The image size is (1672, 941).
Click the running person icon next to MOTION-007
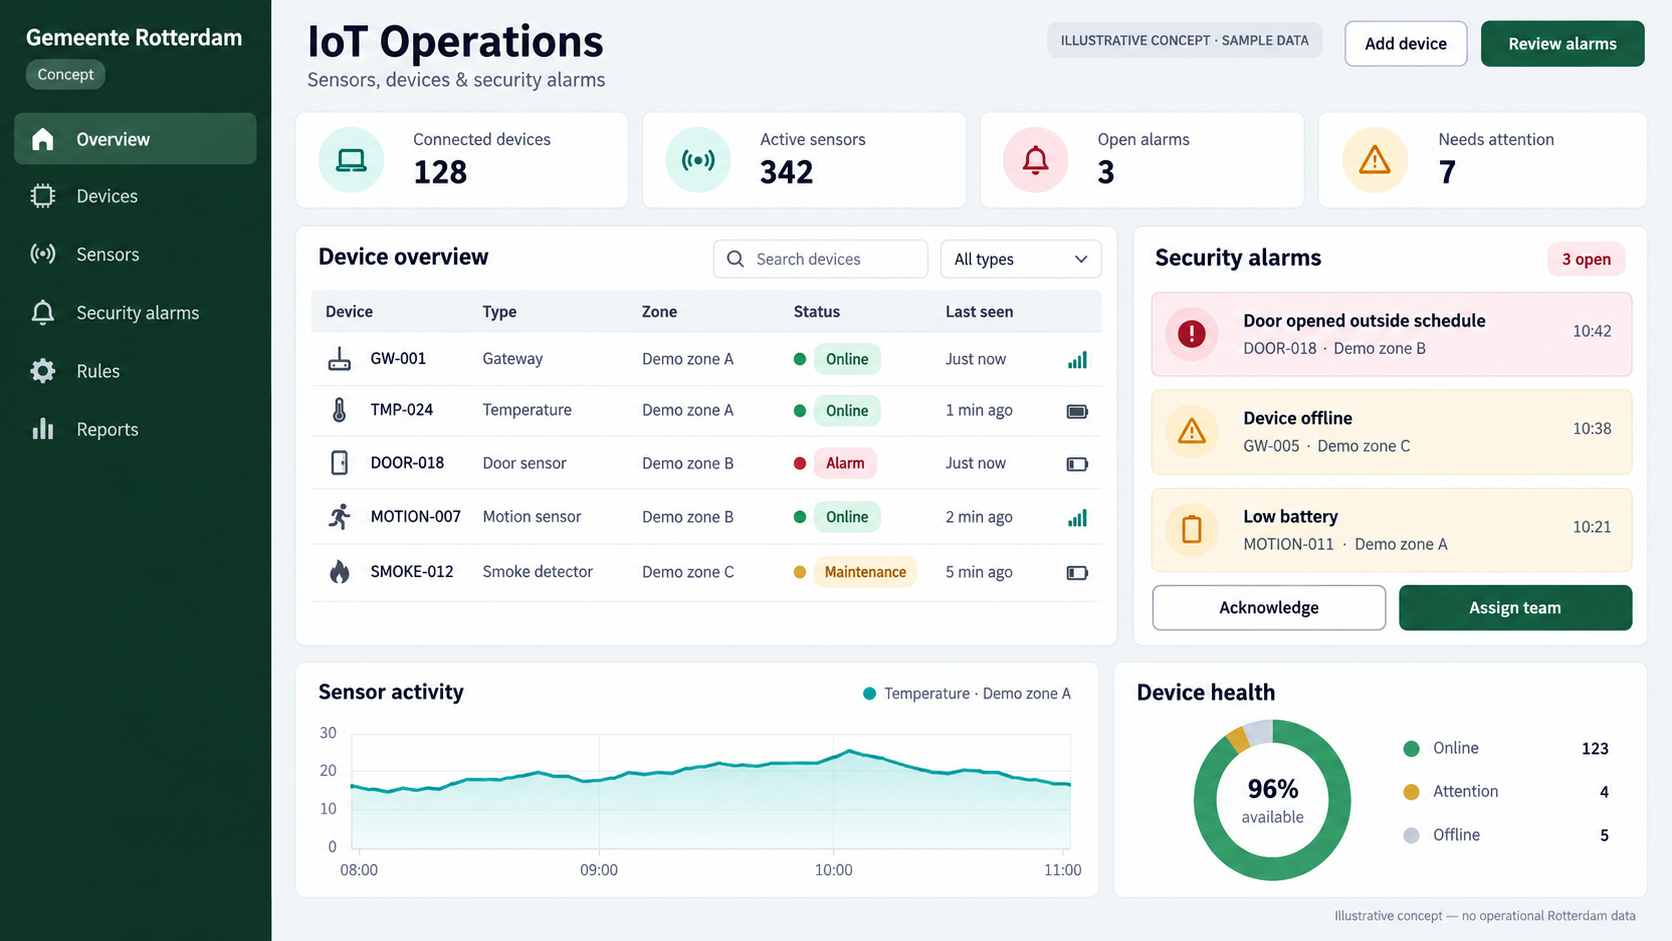[x=340, y=517]
